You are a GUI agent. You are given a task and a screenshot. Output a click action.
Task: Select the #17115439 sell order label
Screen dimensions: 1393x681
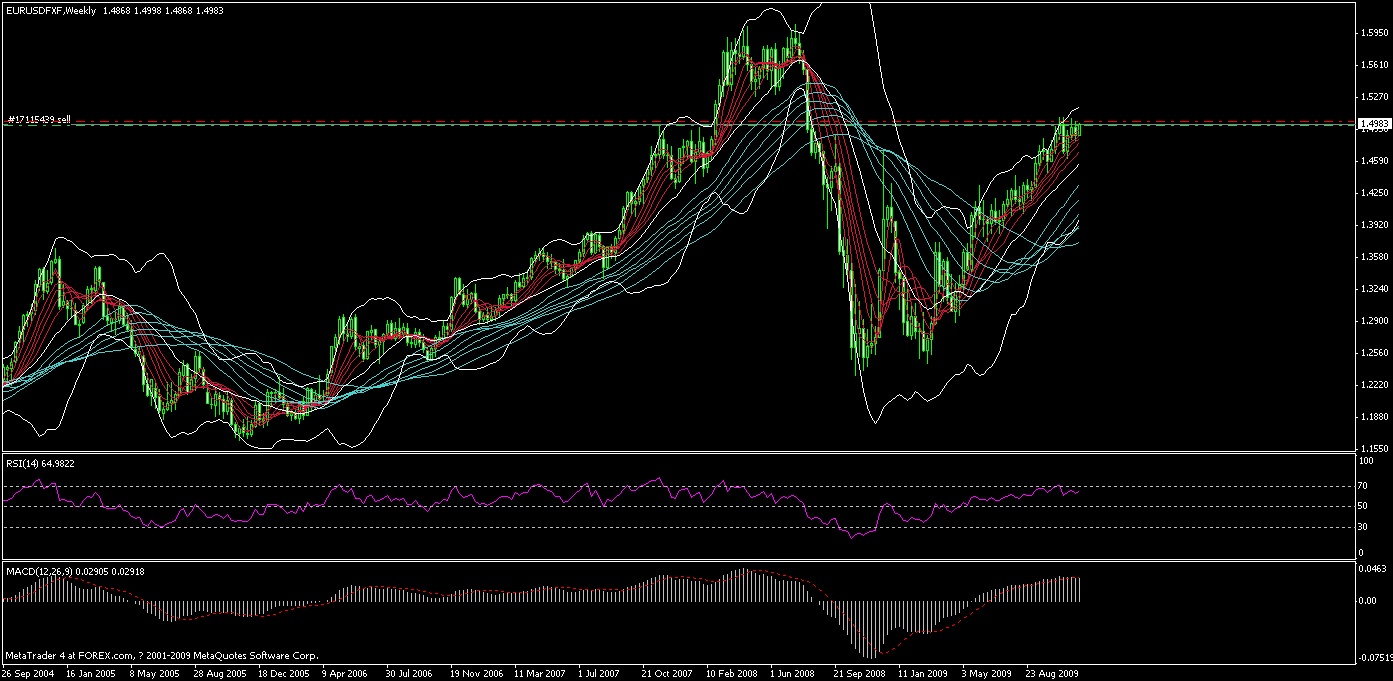40,120
